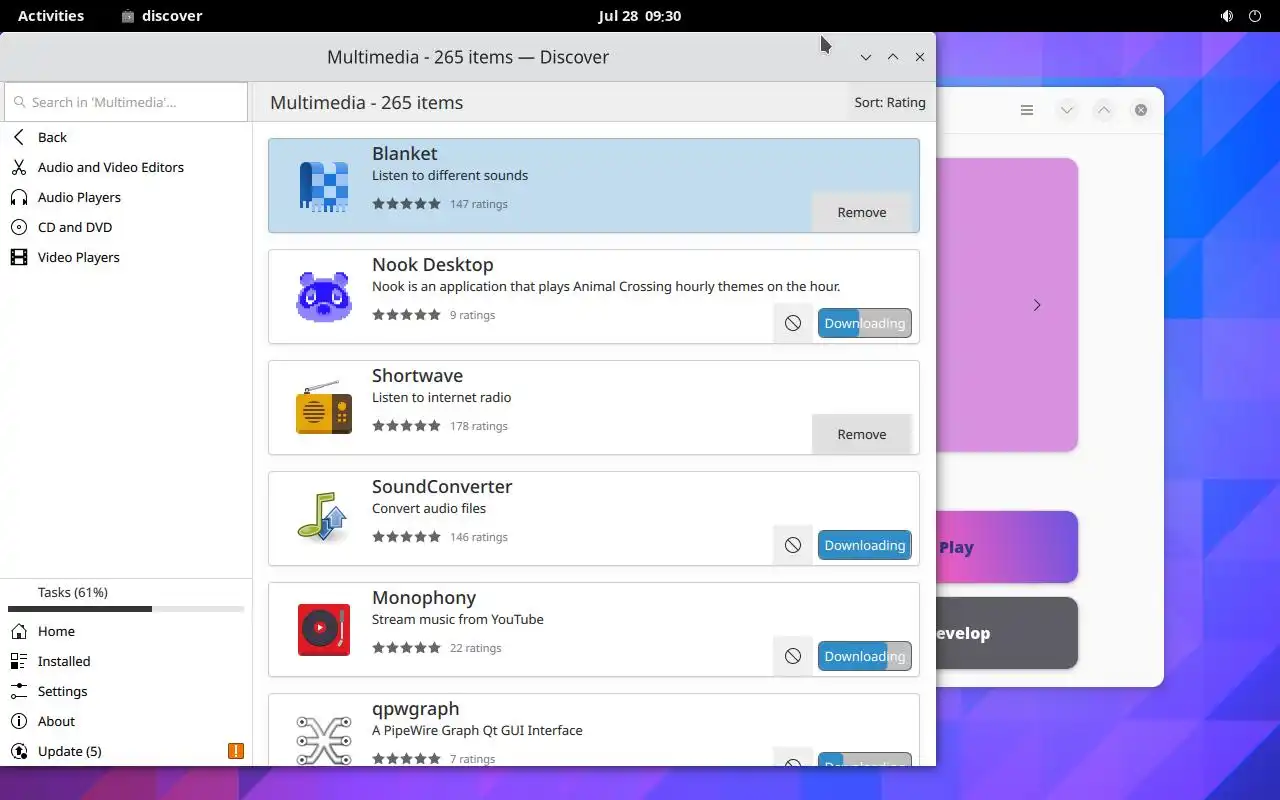Screen dimensions: 1280x800
Task: Click the search magnifier icon
Action: (x=19, y=102)
